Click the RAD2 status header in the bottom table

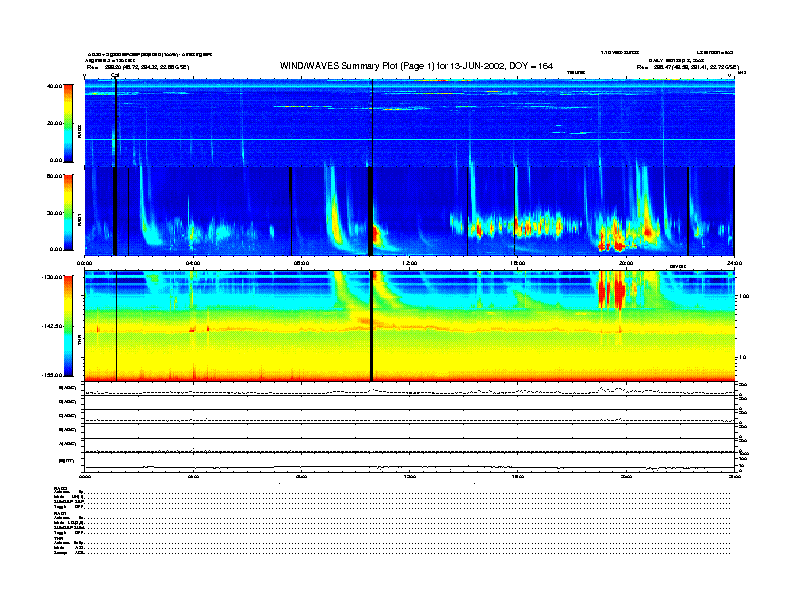[60, 487]
